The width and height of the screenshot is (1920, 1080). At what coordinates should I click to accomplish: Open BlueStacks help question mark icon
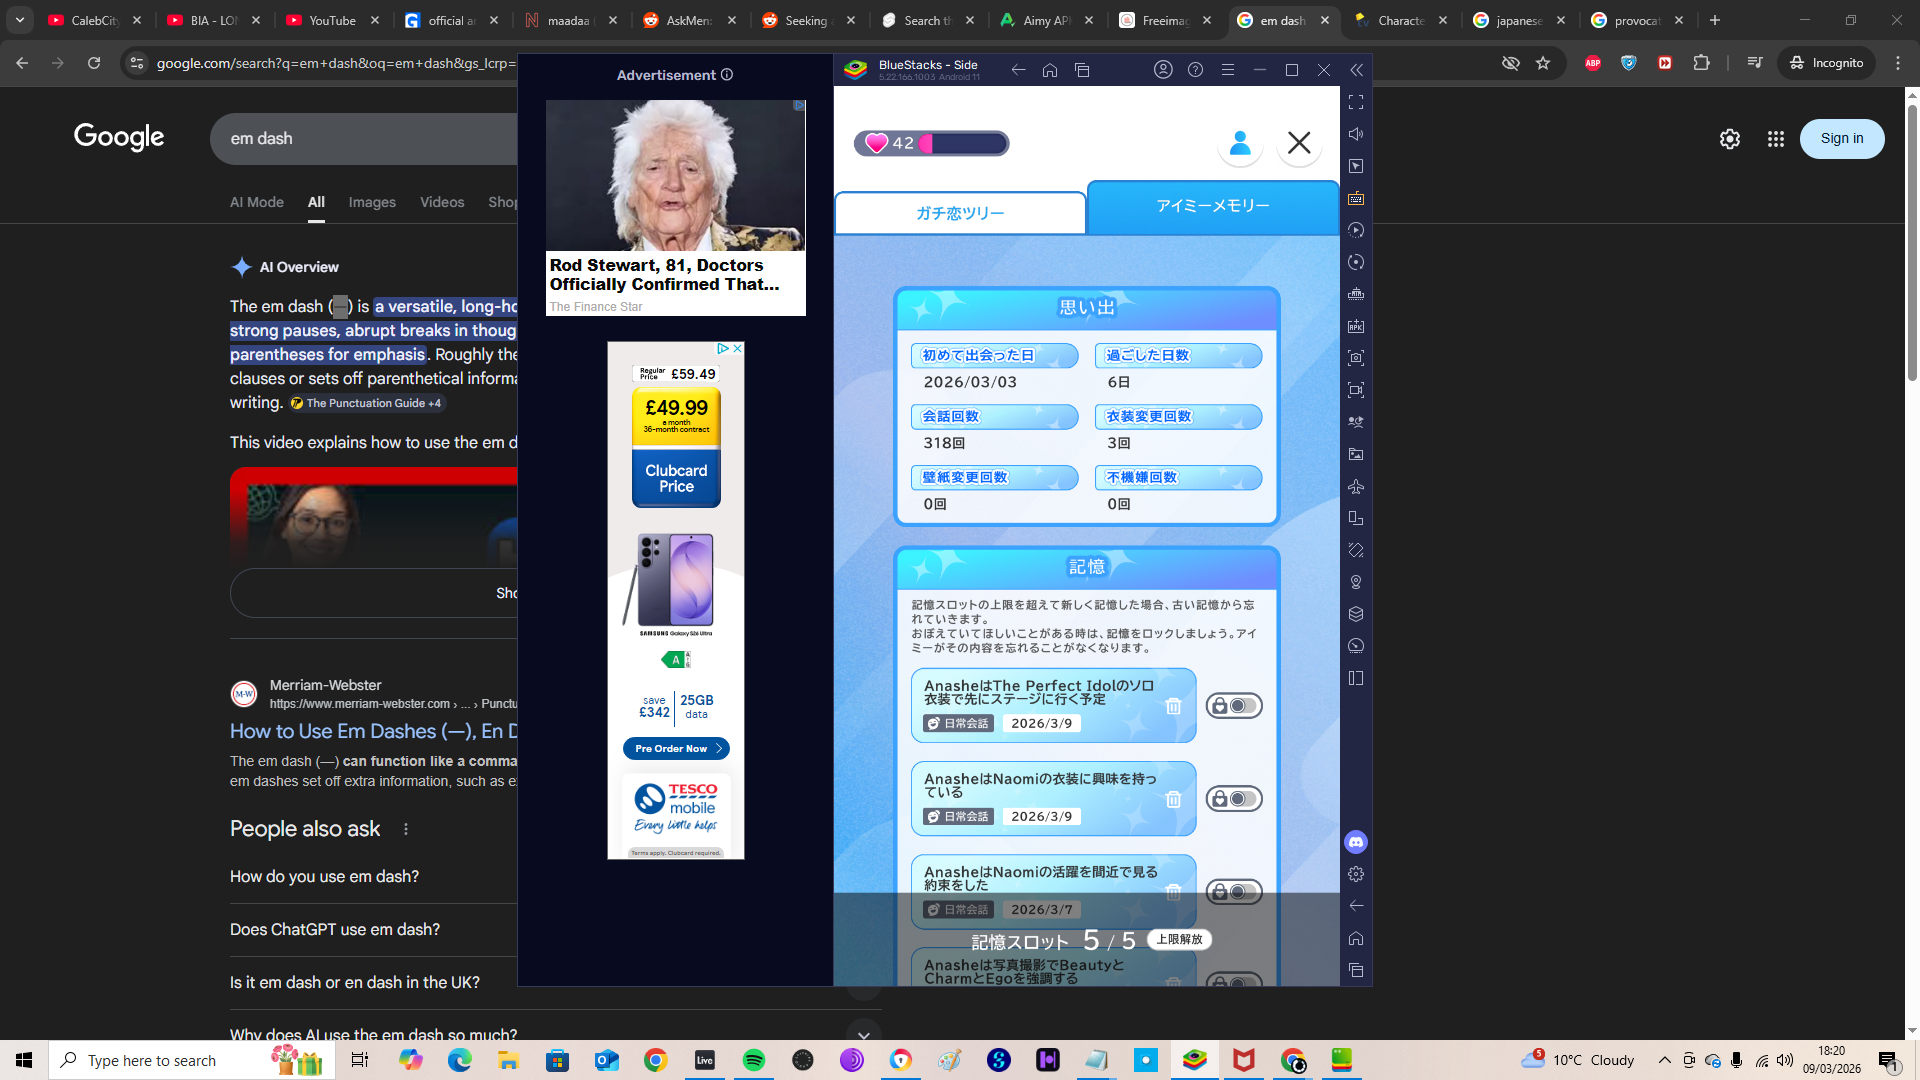(x=1195, y=70)
